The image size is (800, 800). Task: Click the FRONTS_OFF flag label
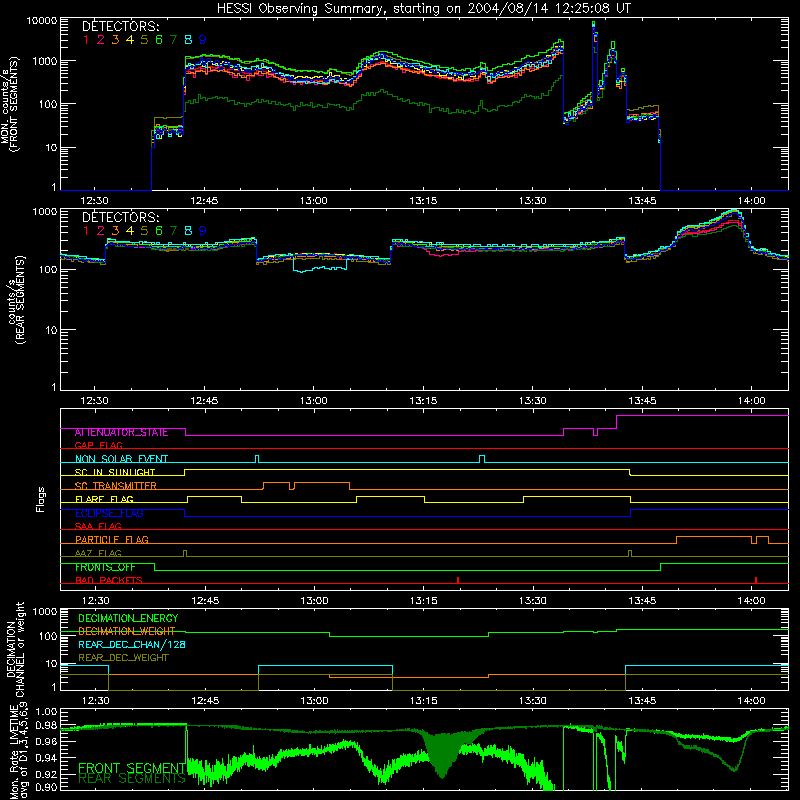(105, 567)
